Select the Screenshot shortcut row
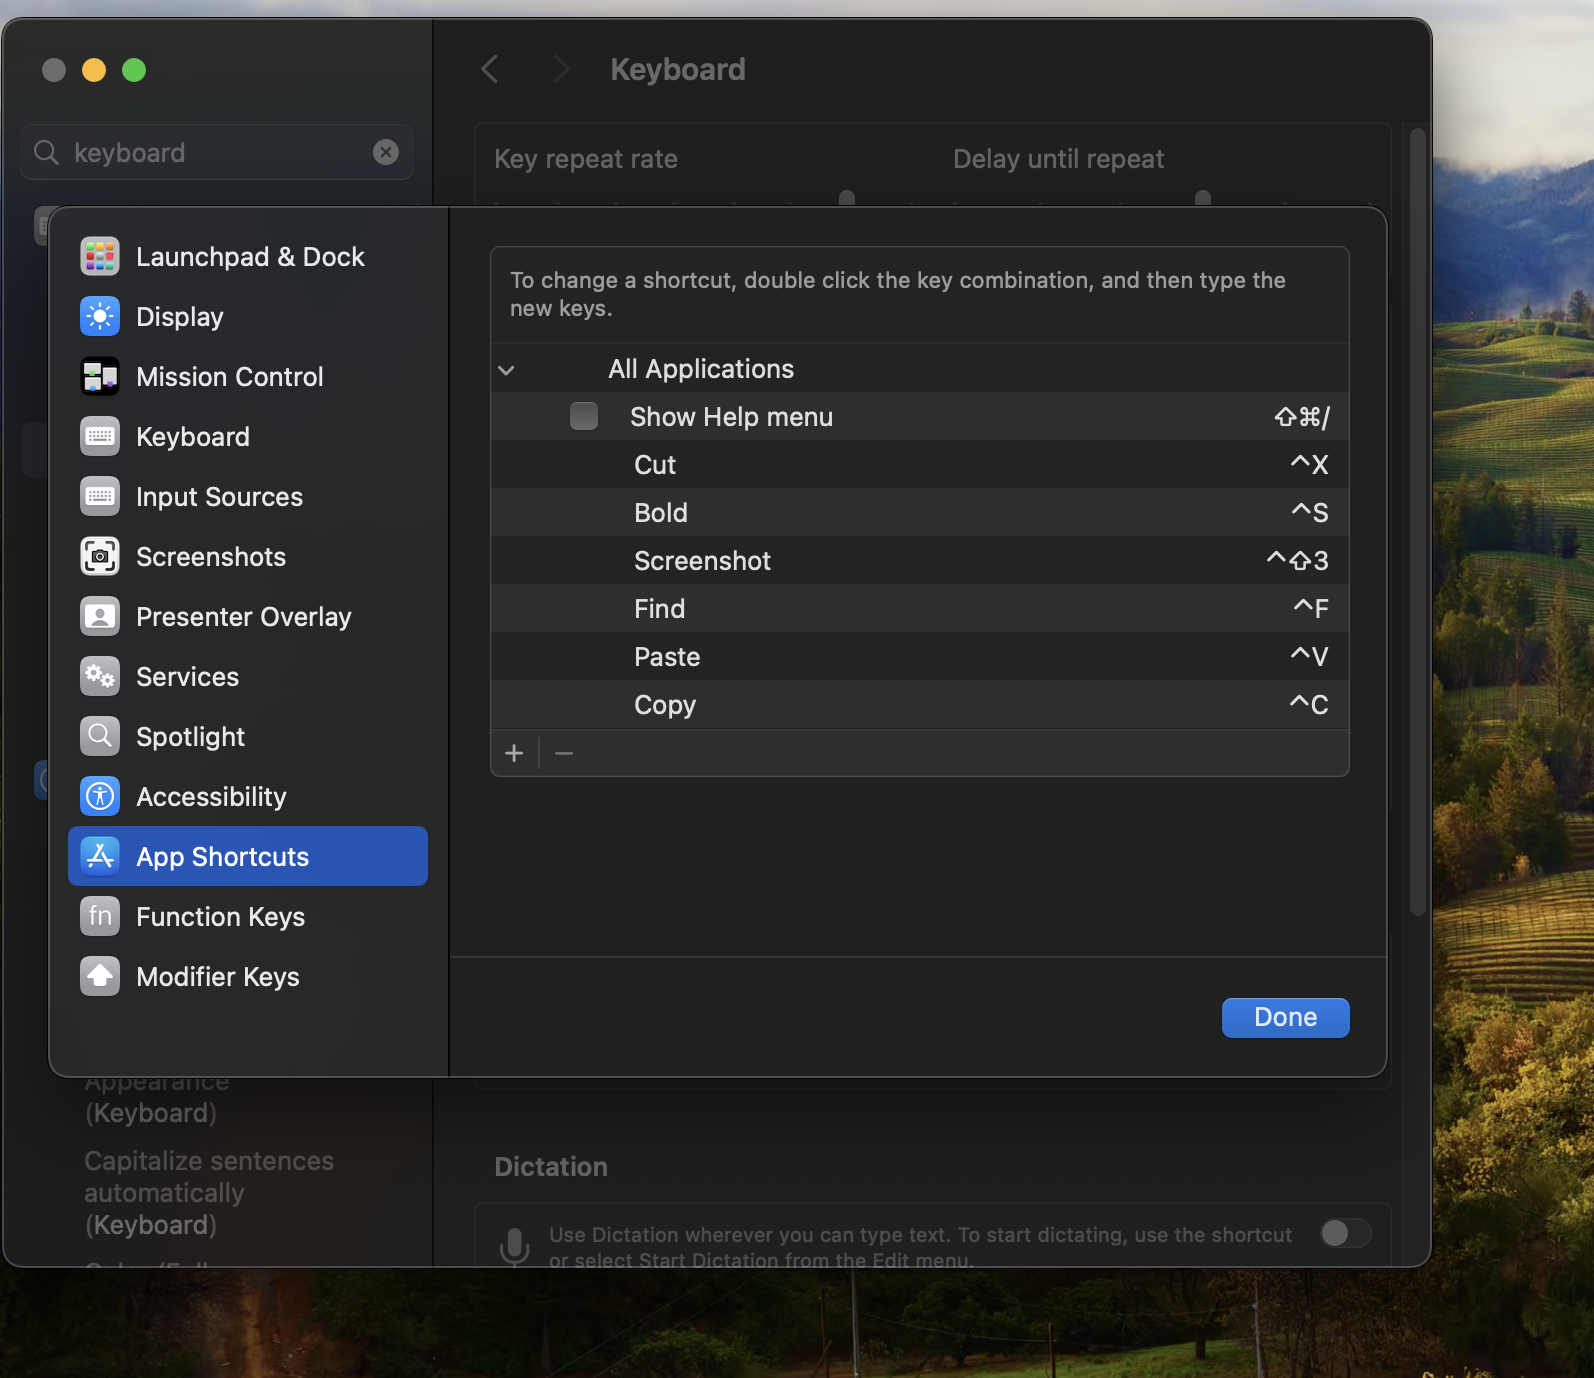 click(x=920, y=560)
